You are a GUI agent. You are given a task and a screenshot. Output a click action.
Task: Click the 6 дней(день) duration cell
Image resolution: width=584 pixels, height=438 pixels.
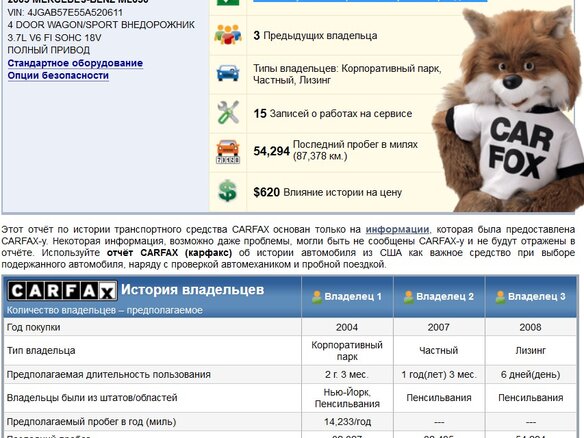point(531,375)
